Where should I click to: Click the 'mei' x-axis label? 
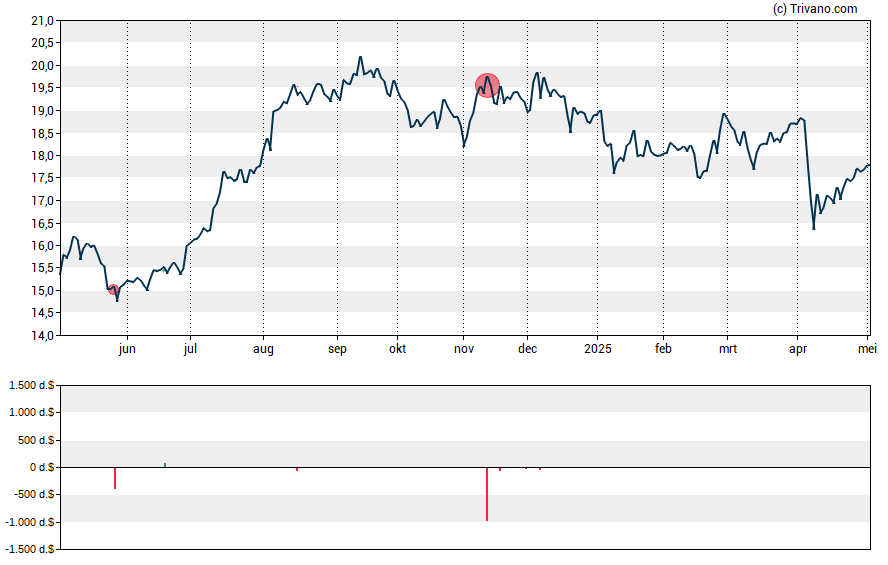(867, 349)
